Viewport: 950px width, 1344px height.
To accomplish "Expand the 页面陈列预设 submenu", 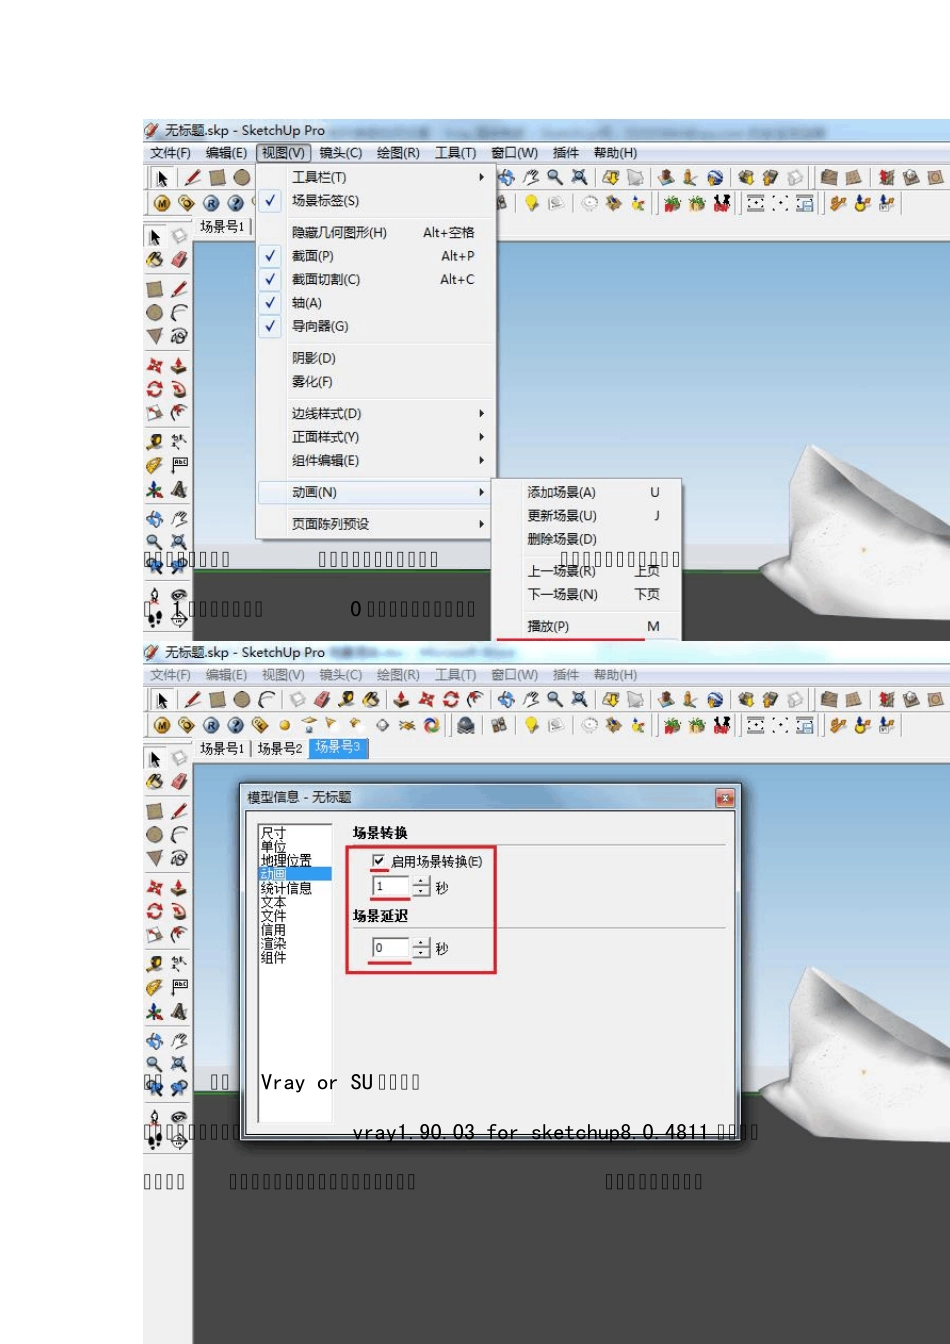I will click(376, 524).
